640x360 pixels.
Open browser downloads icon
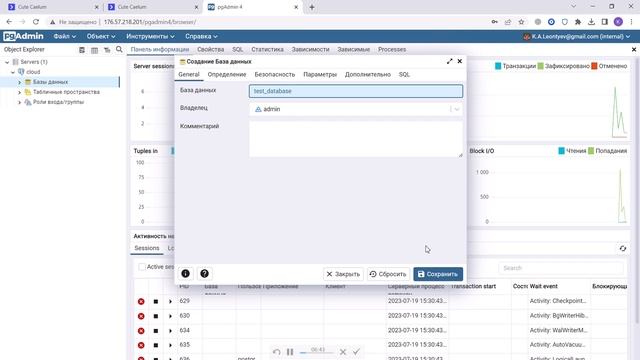[x=591, y=22]
